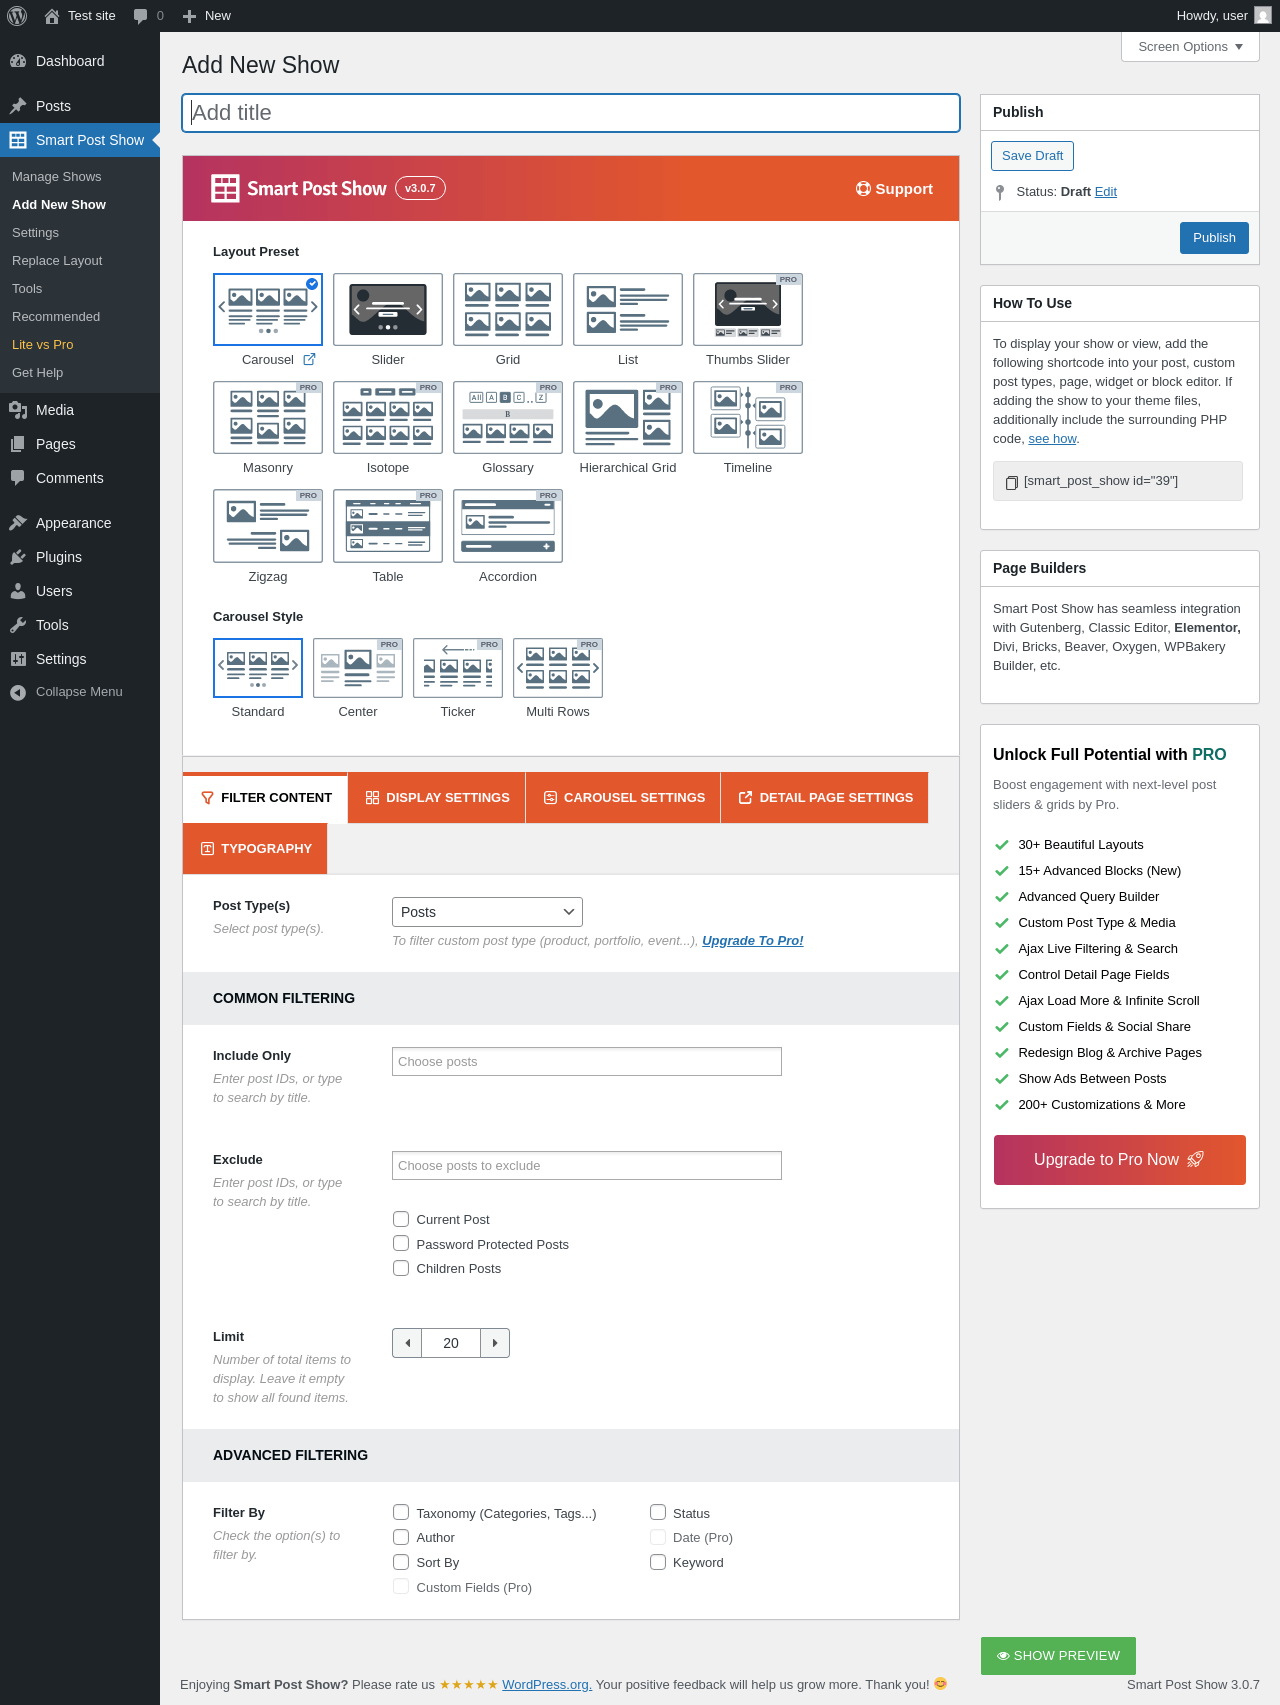Screen dimensions: 1280x1705
Task: Toggle the Status filter checkbox
Action: tap(658, 1512)
